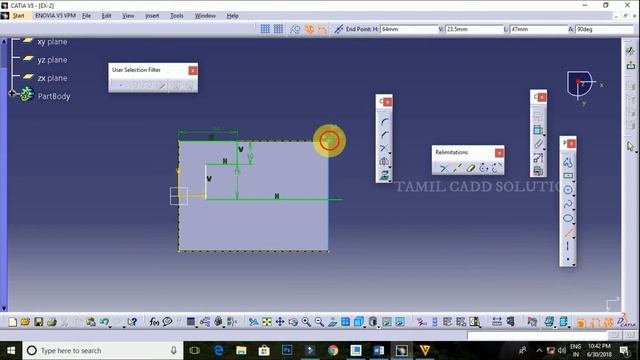Click the Zoom Out icon
Screen dimensions: 640x360
click(319, 322)
